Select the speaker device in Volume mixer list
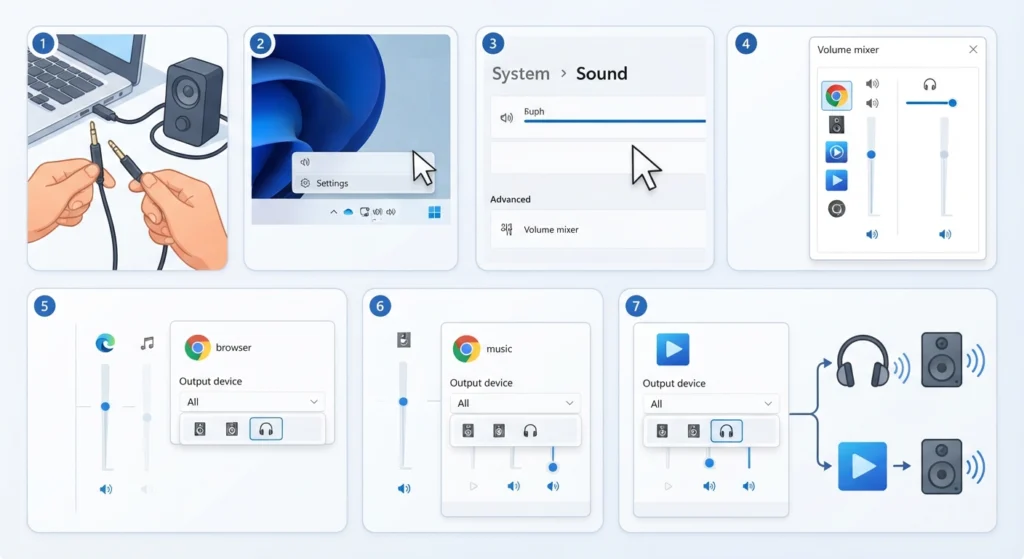The height and width of the screenshot is (559, 1024). click(x=837, y=124)
